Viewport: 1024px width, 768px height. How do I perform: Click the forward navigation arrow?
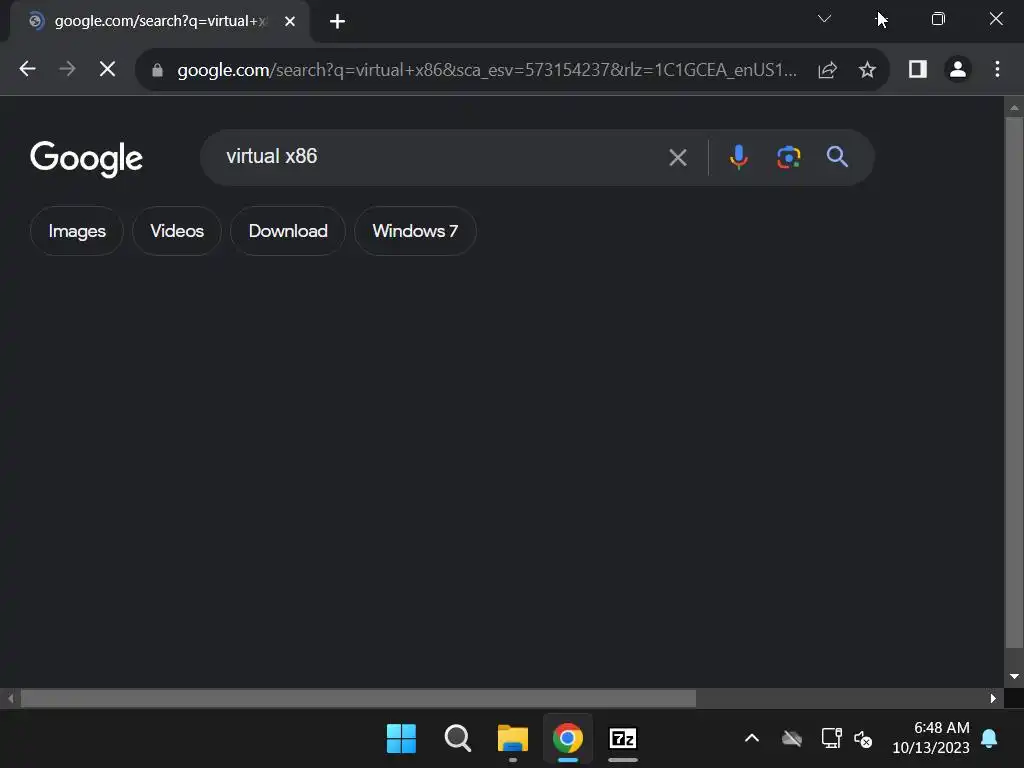point(67,69)
